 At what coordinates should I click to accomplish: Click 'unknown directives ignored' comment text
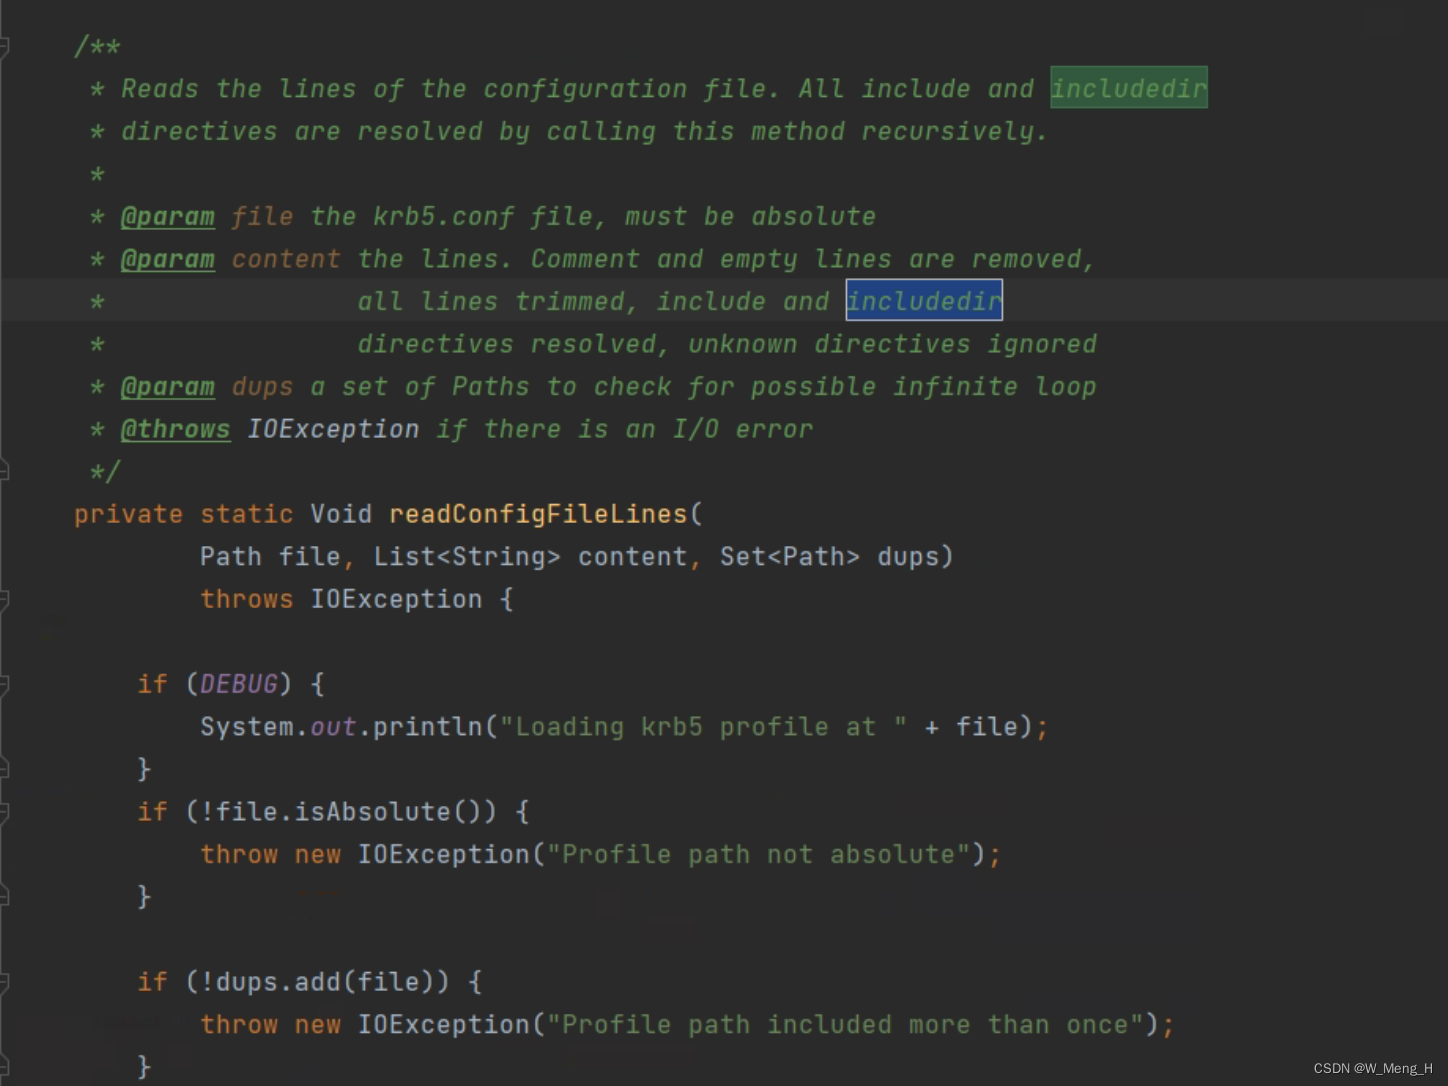point(892,344)
